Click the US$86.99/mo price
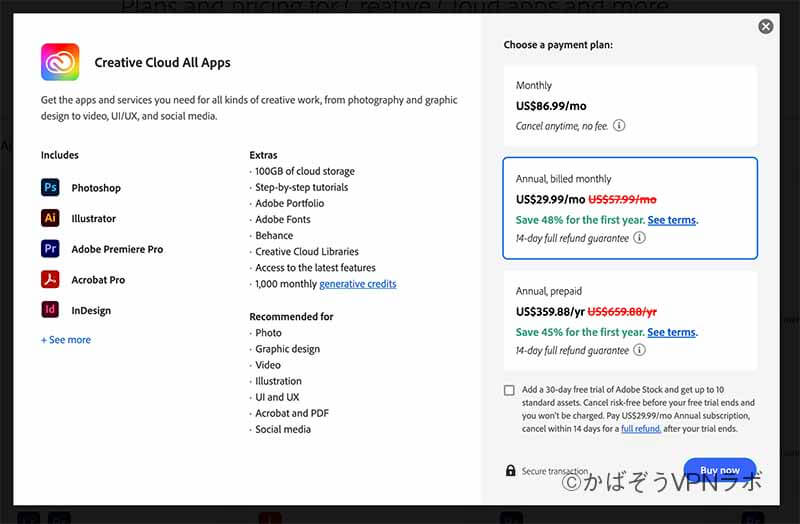 [551, 106]
